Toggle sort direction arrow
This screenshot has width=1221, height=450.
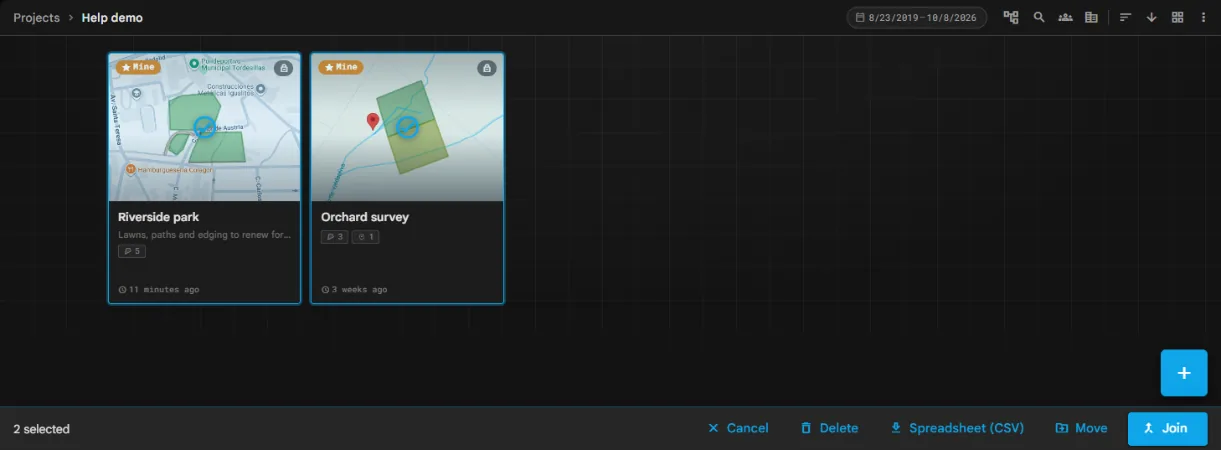coord(1151,18)
